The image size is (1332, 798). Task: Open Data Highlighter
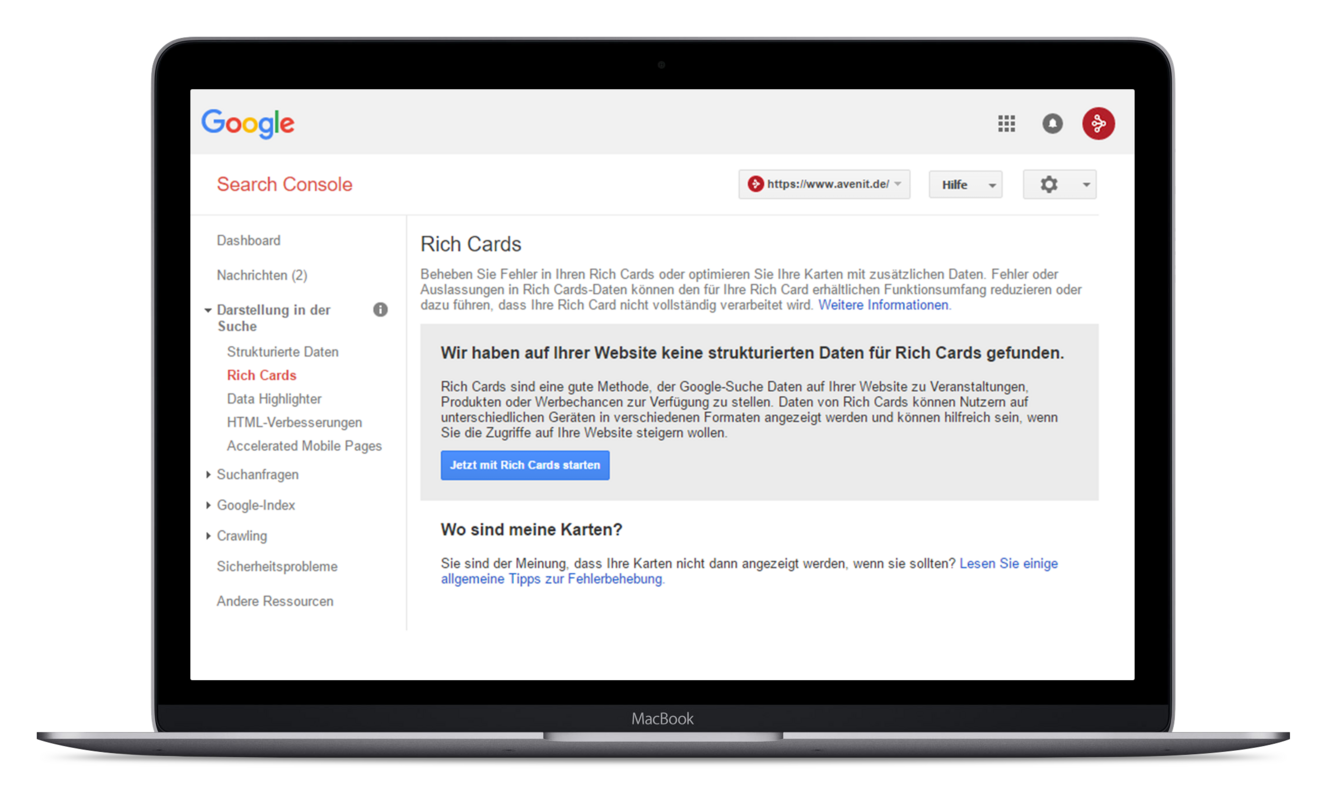[274, 399]
